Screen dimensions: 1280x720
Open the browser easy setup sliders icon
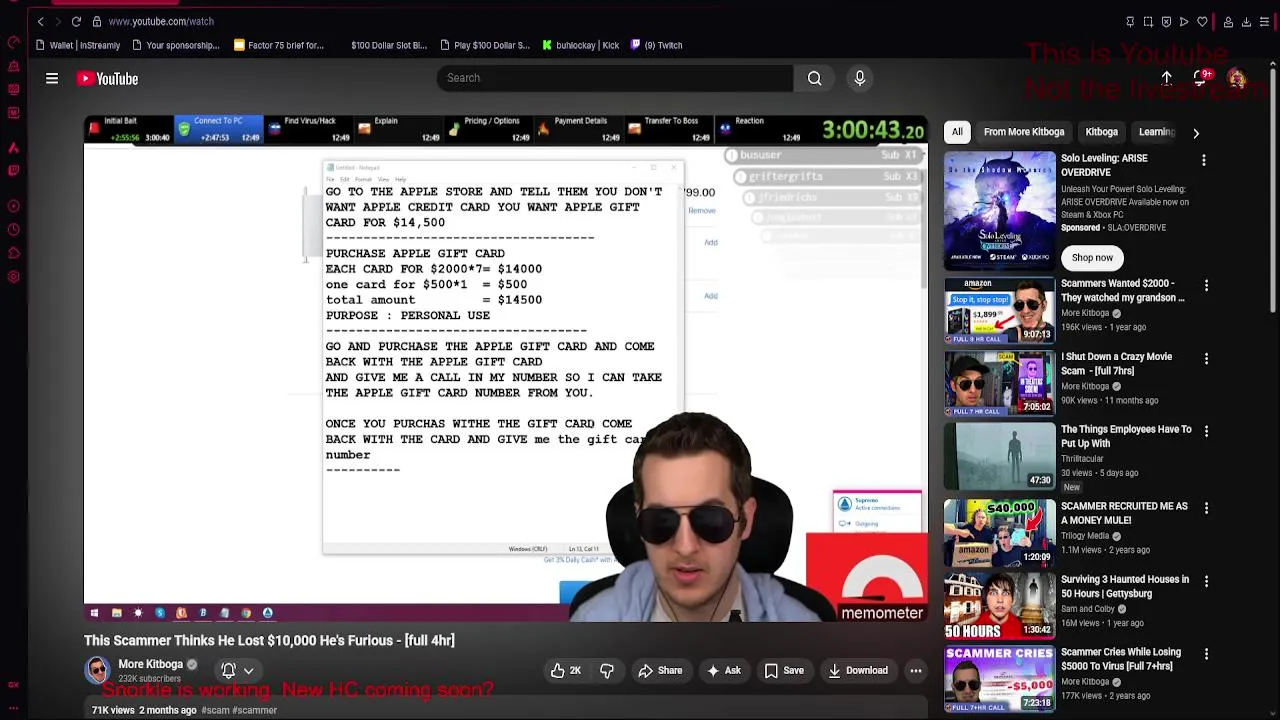(1264, 21)
